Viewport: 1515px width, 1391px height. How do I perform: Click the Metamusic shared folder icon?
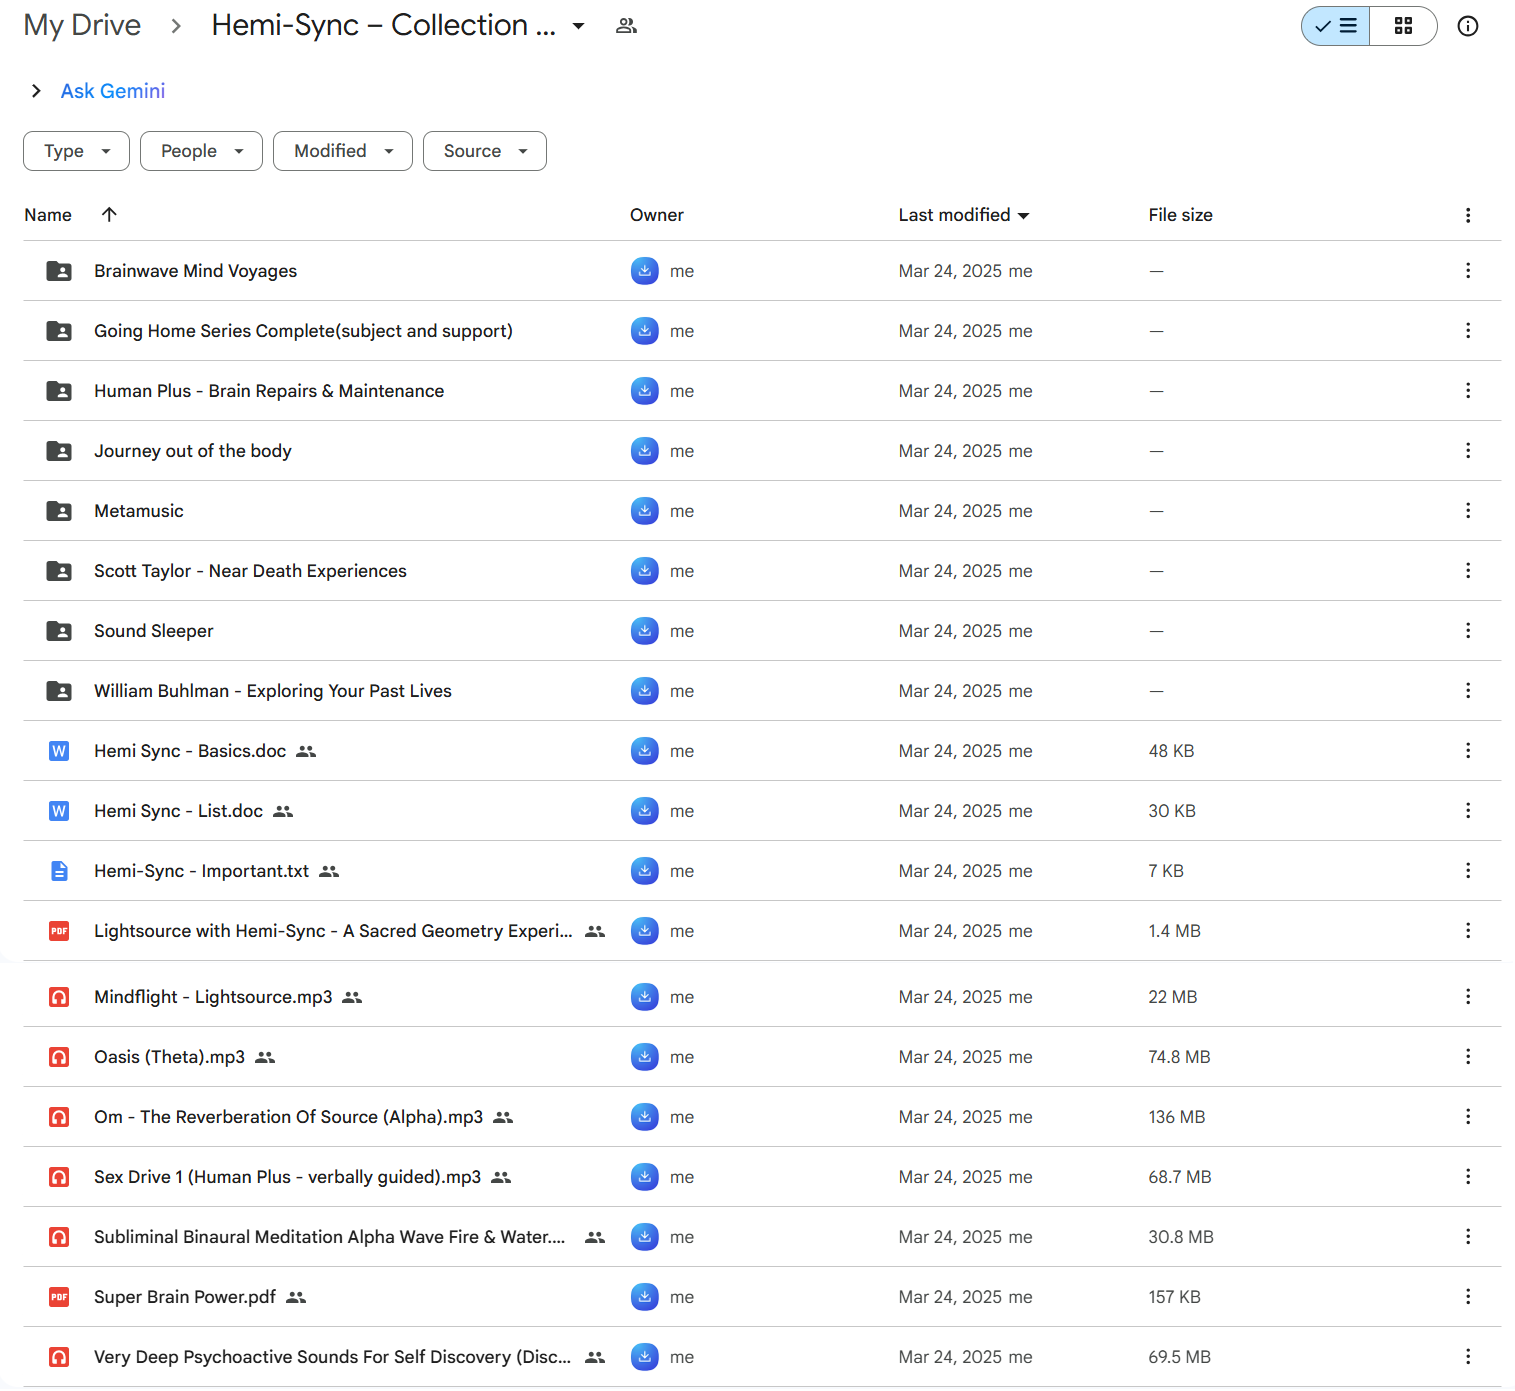[x=59, y=511]
